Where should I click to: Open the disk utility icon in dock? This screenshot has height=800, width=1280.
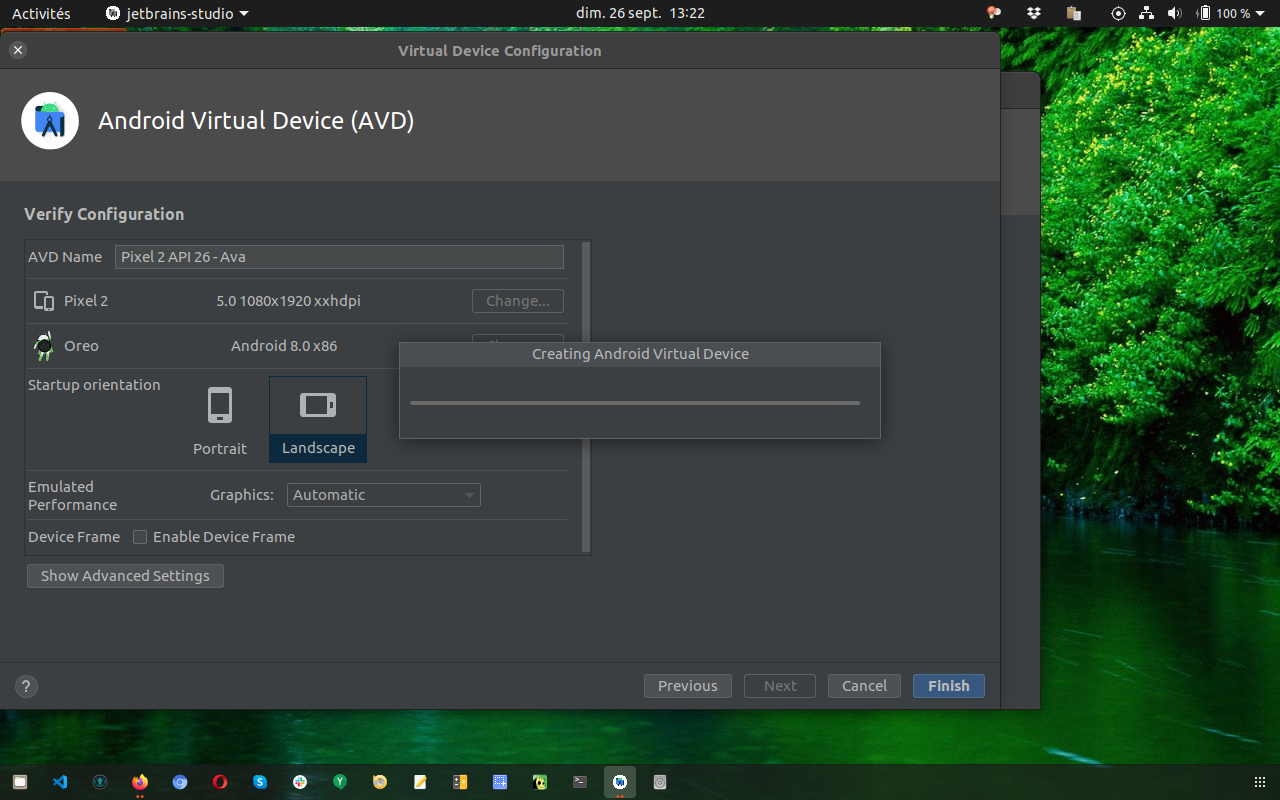tap(660, 782)
